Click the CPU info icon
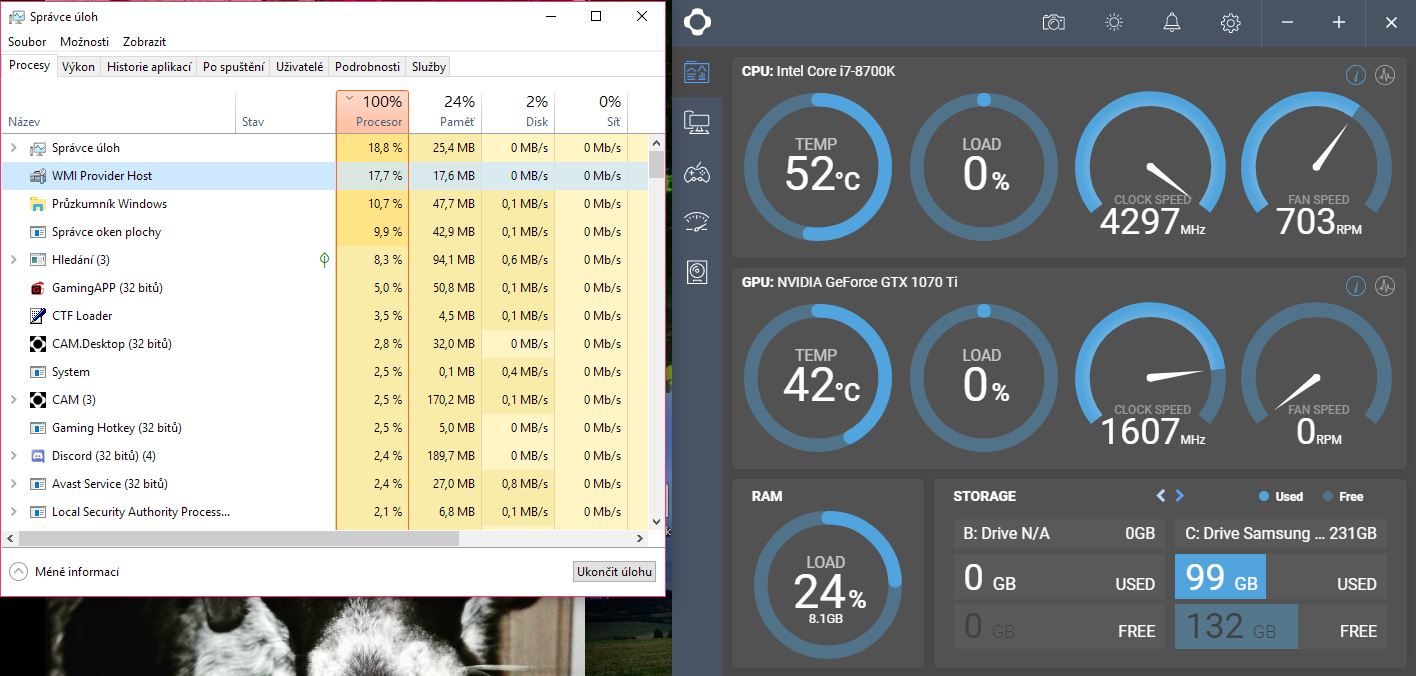Image resolution: width=1416 pixels, height=676 pixels. coord(1355,75)
